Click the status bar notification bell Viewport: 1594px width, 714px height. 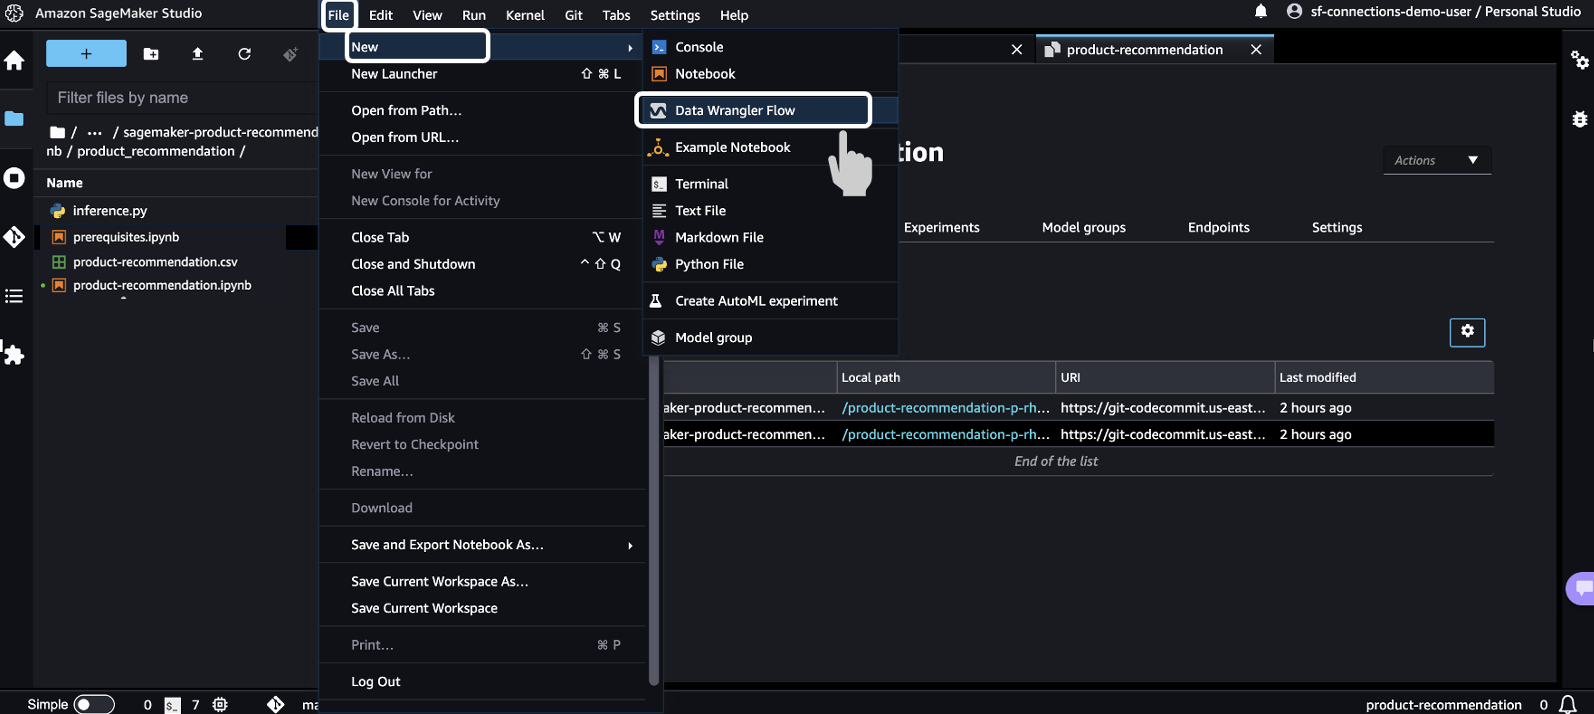1568,705
